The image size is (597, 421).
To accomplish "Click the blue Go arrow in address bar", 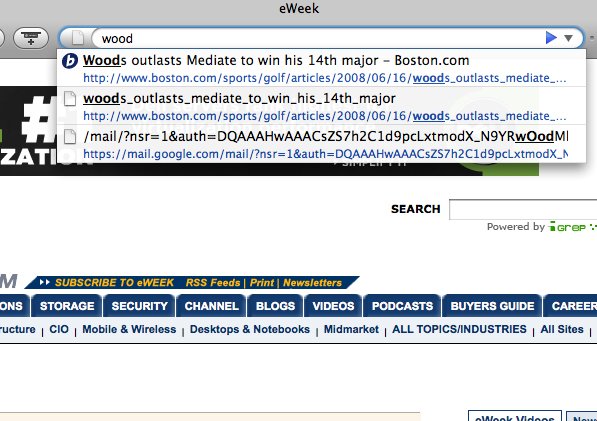I will click(x=551, y=38).
